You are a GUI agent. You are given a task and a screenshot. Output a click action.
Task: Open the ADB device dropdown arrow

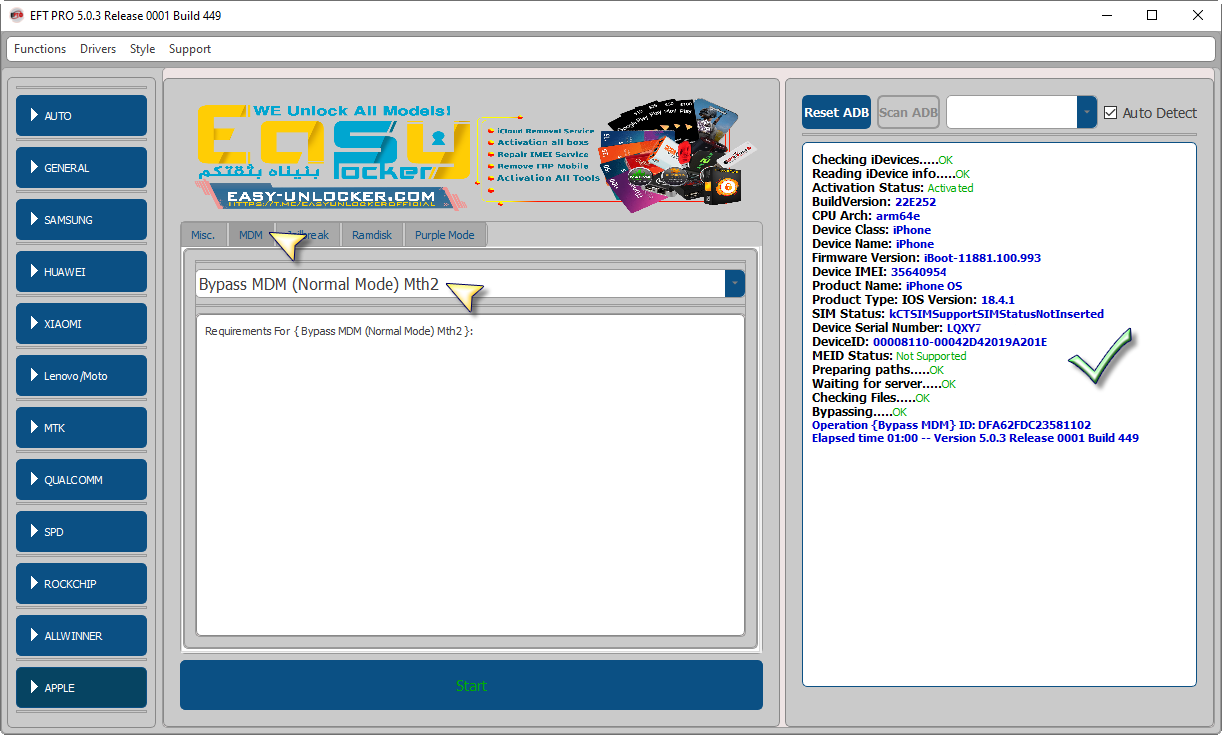click(1086, 112)
